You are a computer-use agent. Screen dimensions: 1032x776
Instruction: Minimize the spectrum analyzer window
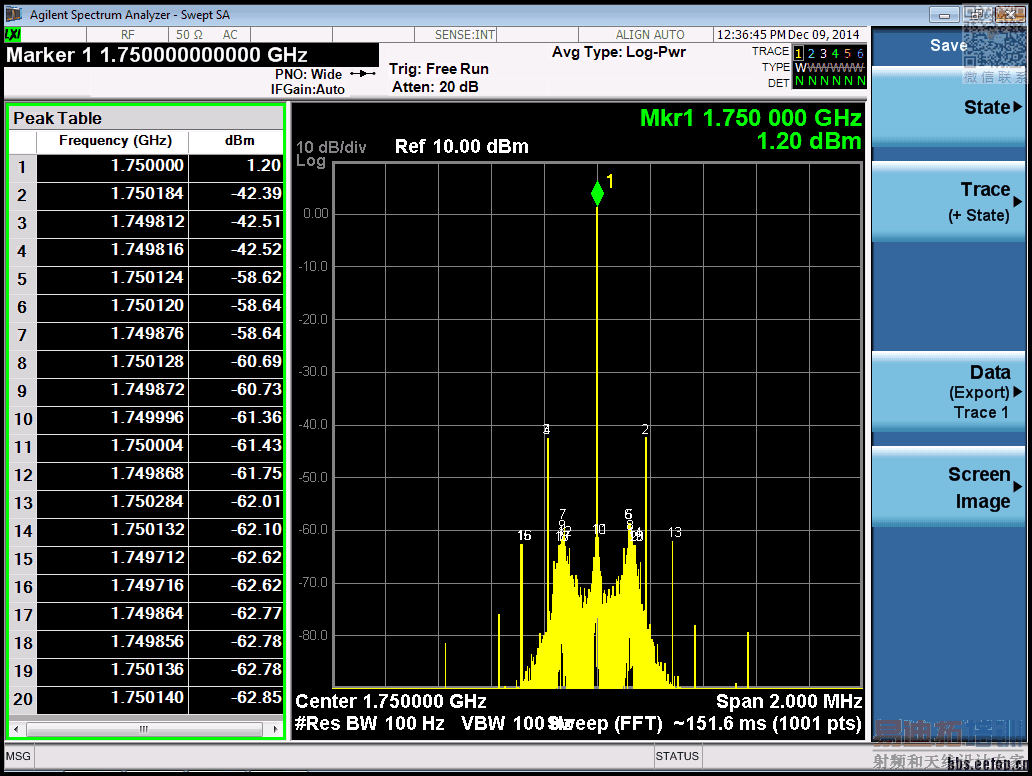coord(944,14)
